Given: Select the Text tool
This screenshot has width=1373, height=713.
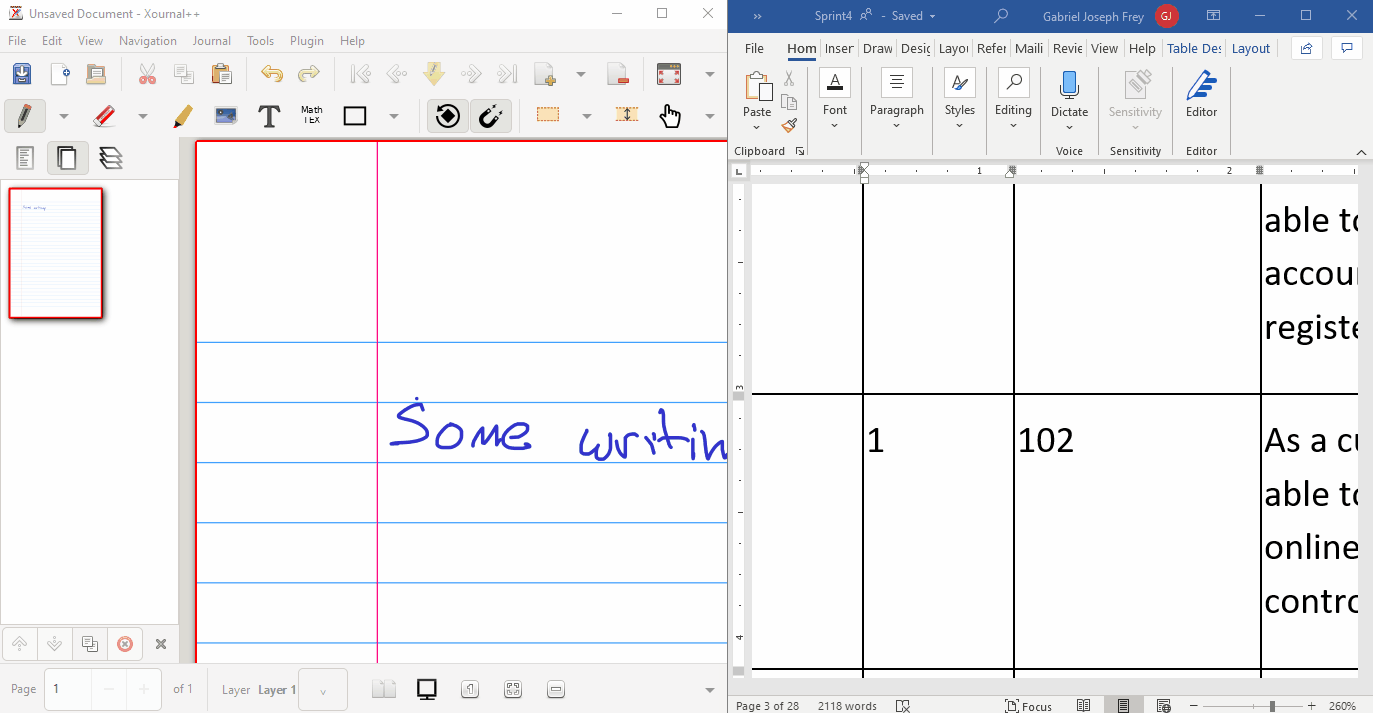Looking at the screenshot, I should point(269,116).
